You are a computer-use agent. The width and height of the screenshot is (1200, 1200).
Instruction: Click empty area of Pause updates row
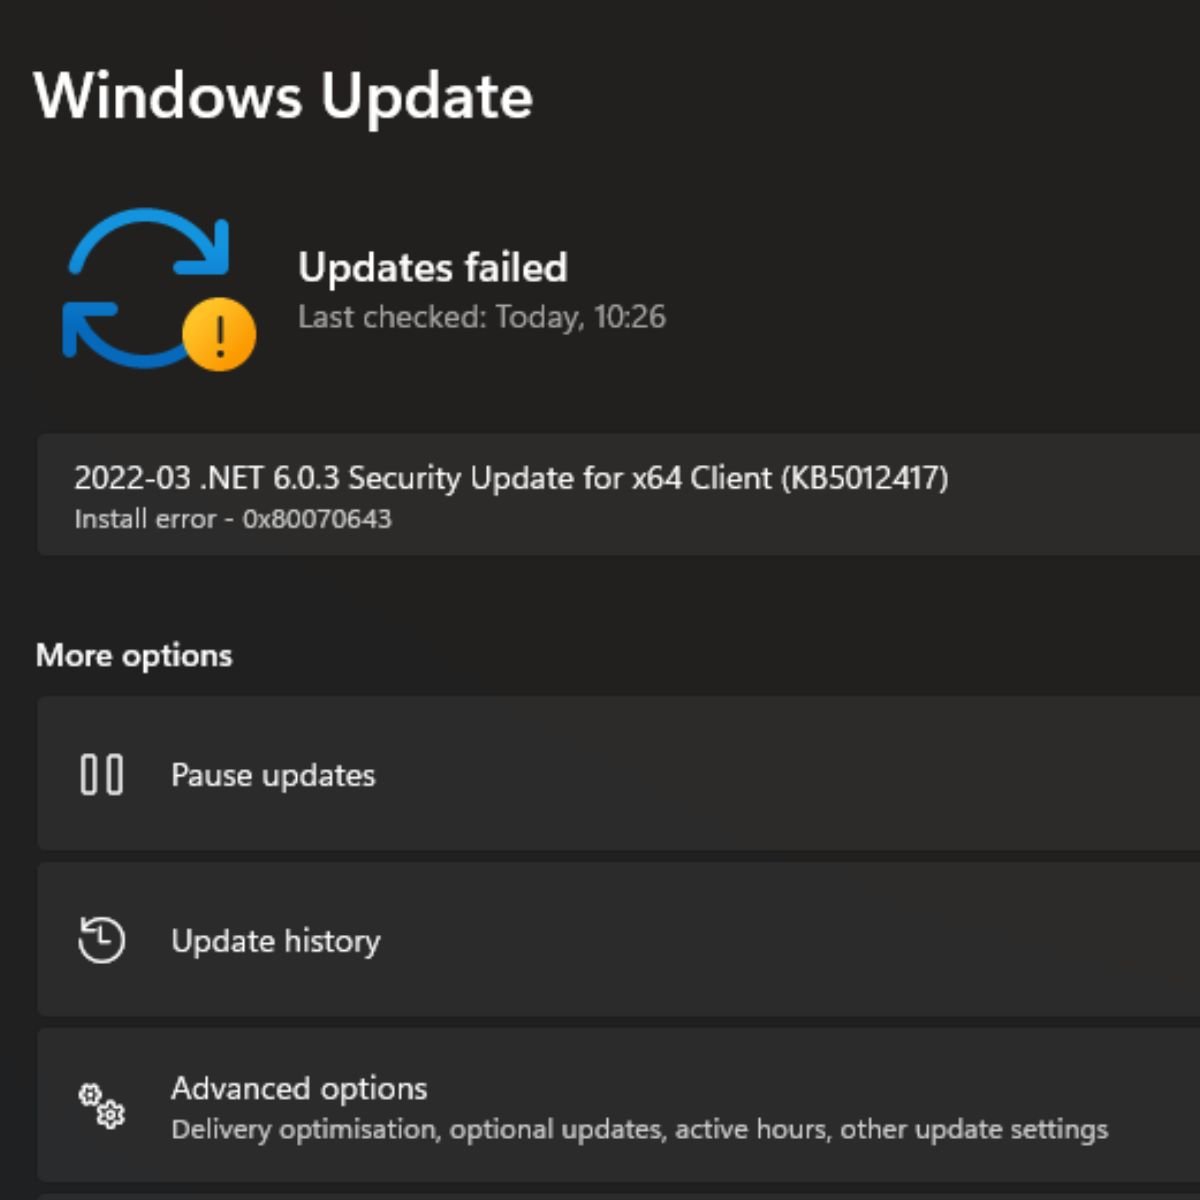[800, 774]
